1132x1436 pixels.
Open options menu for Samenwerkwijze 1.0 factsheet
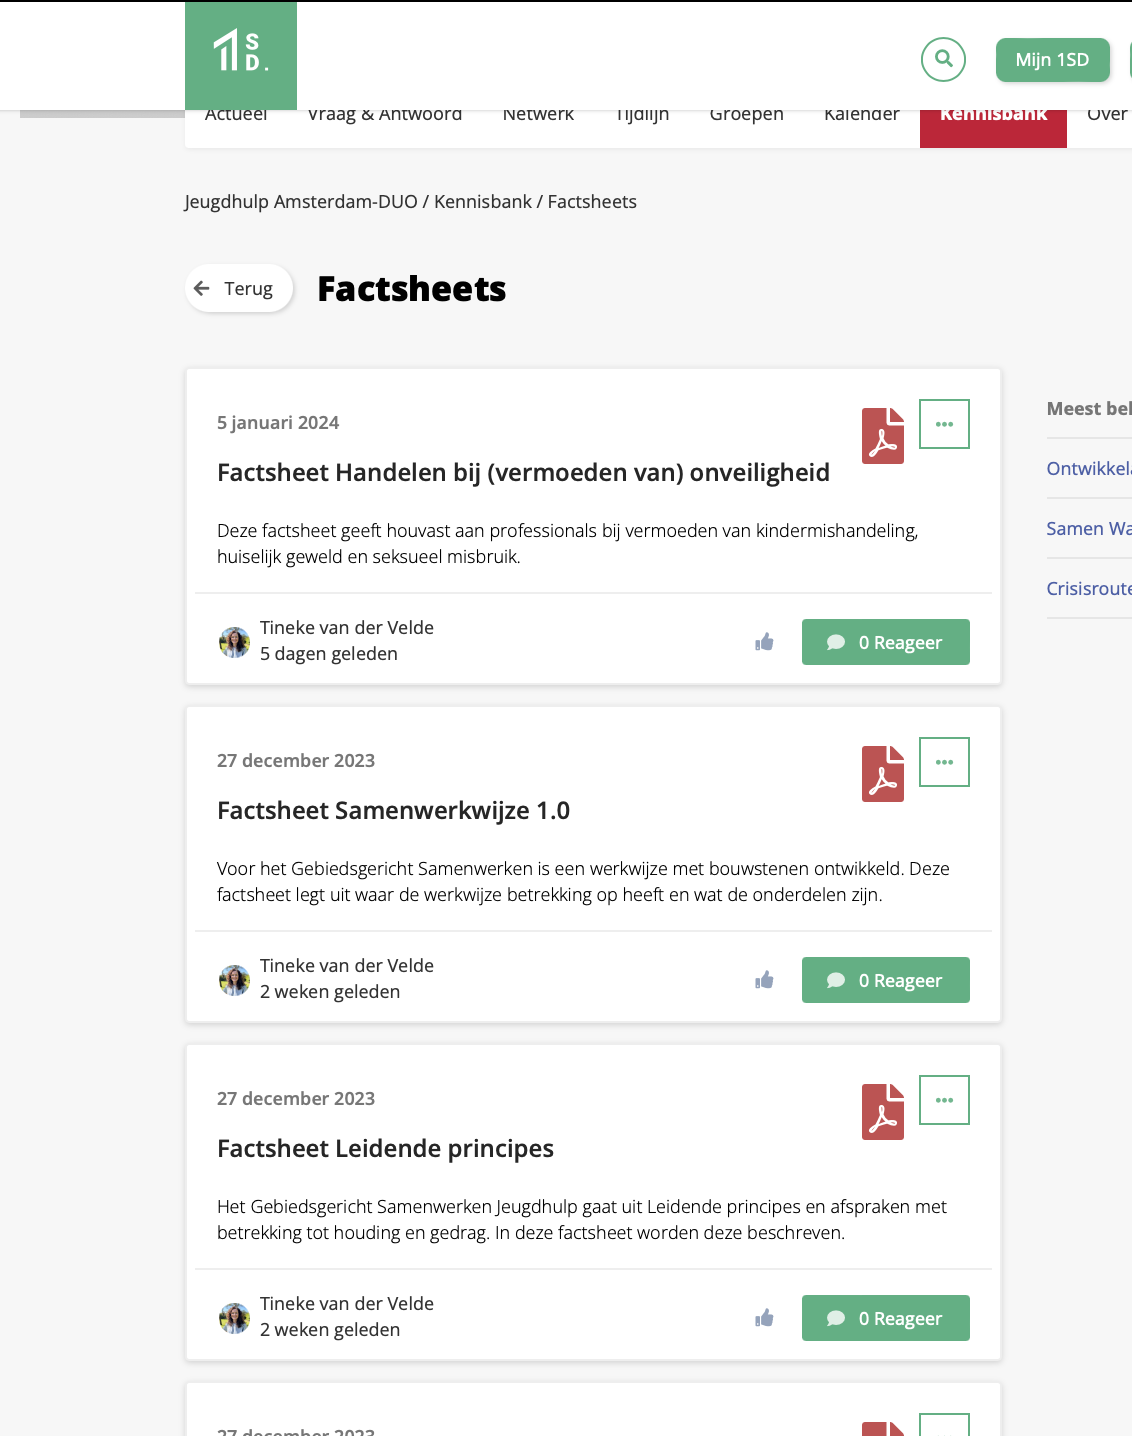(944, 762)
